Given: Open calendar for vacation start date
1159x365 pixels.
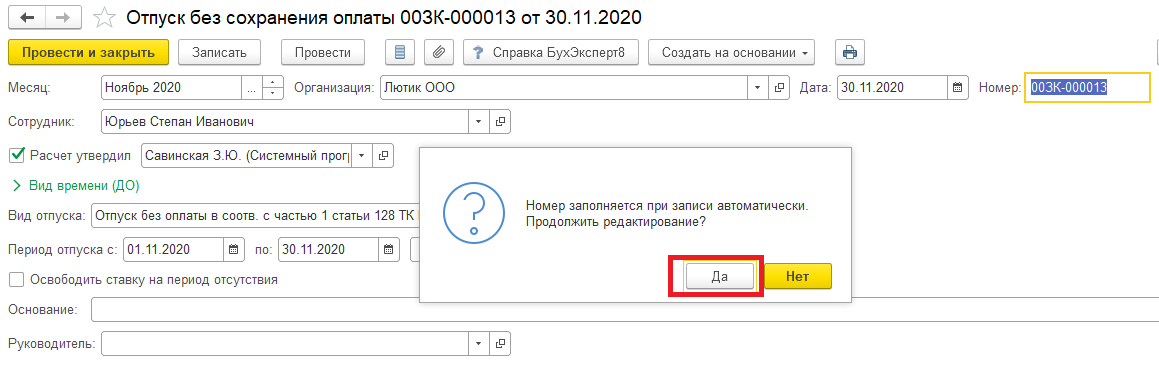Looking at the screenshot, I should coord(234,249).
